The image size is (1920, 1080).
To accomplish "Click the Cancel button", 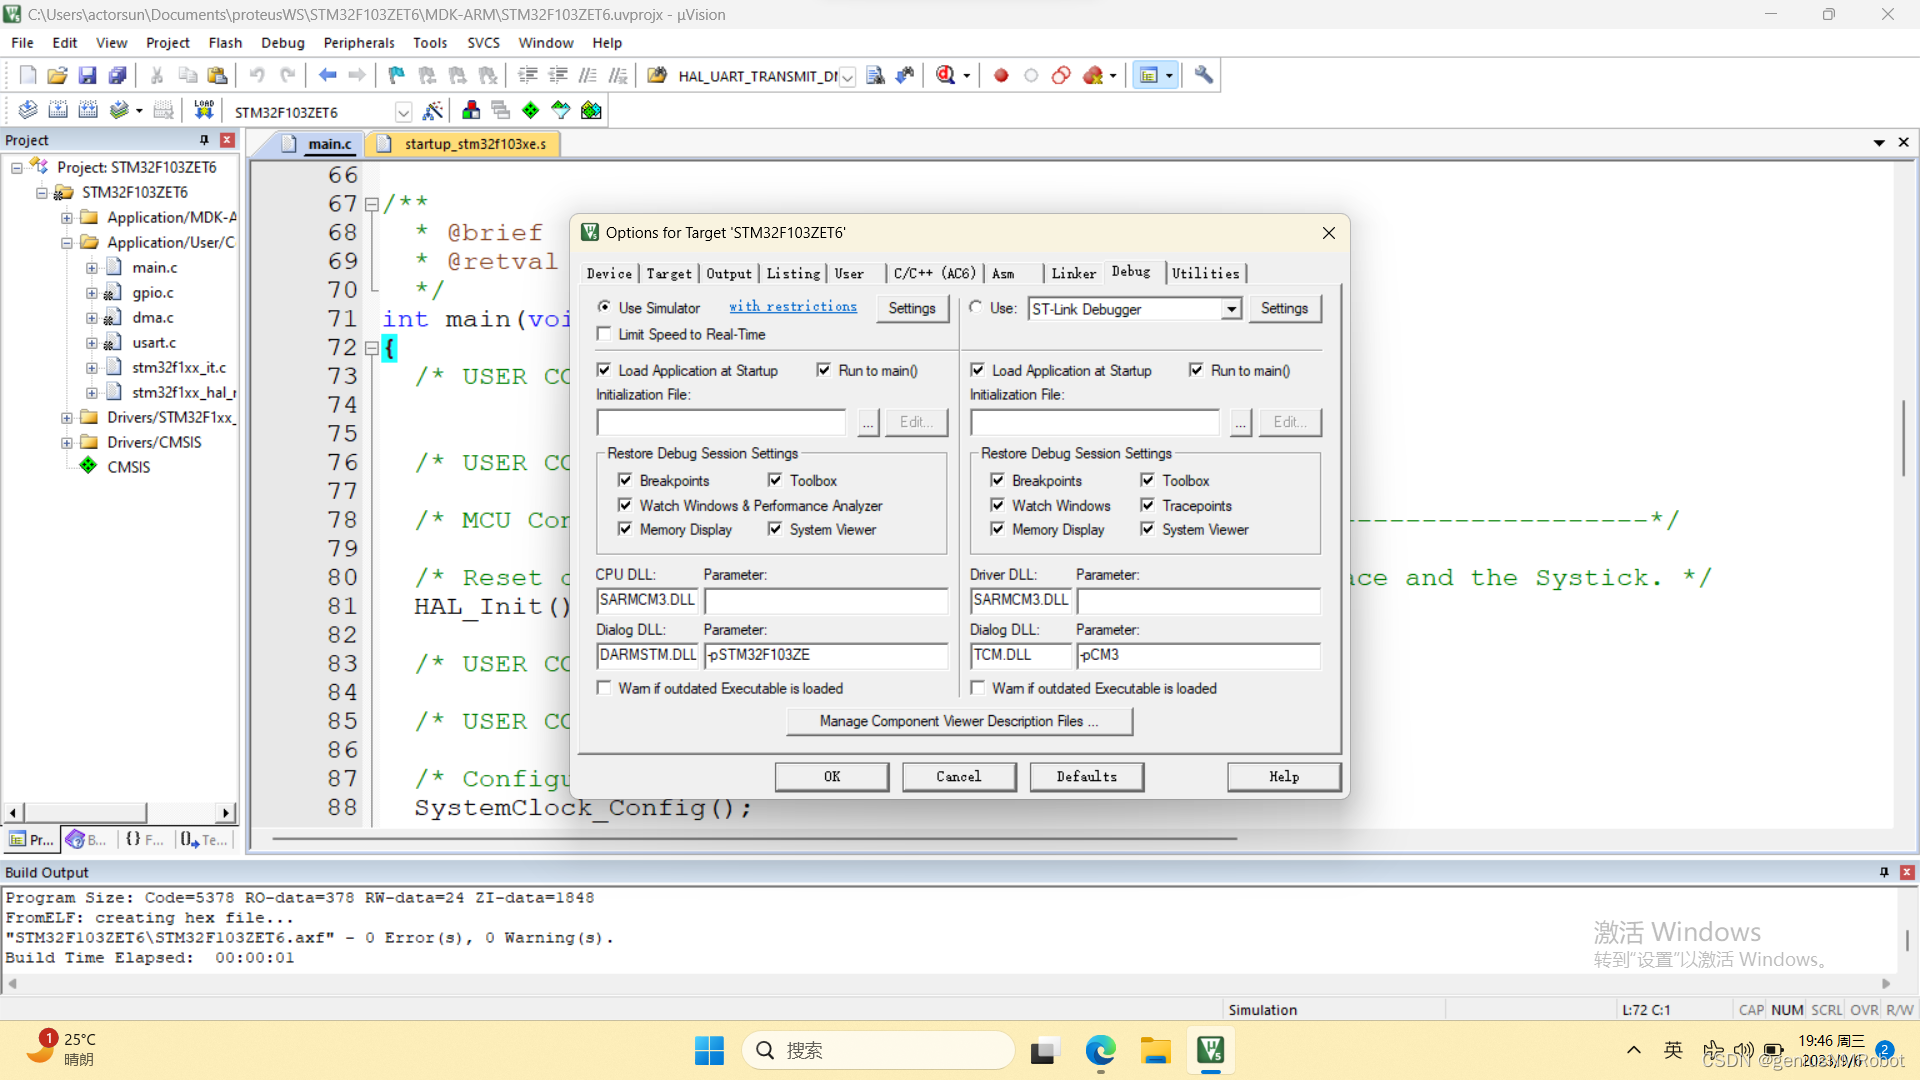I will click(959, 777).
